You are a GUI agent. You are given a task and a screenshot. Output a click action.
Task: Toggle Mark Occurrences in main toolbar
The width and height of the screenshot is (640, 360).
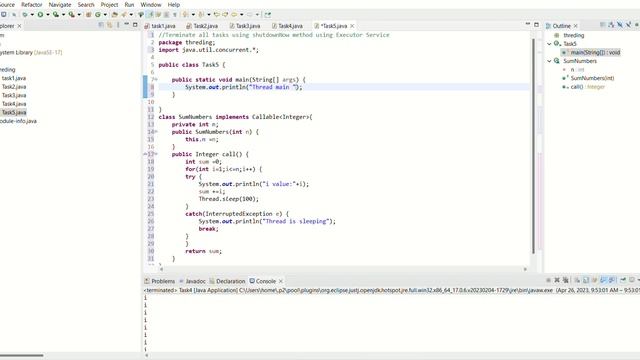[x=151, y=14]
